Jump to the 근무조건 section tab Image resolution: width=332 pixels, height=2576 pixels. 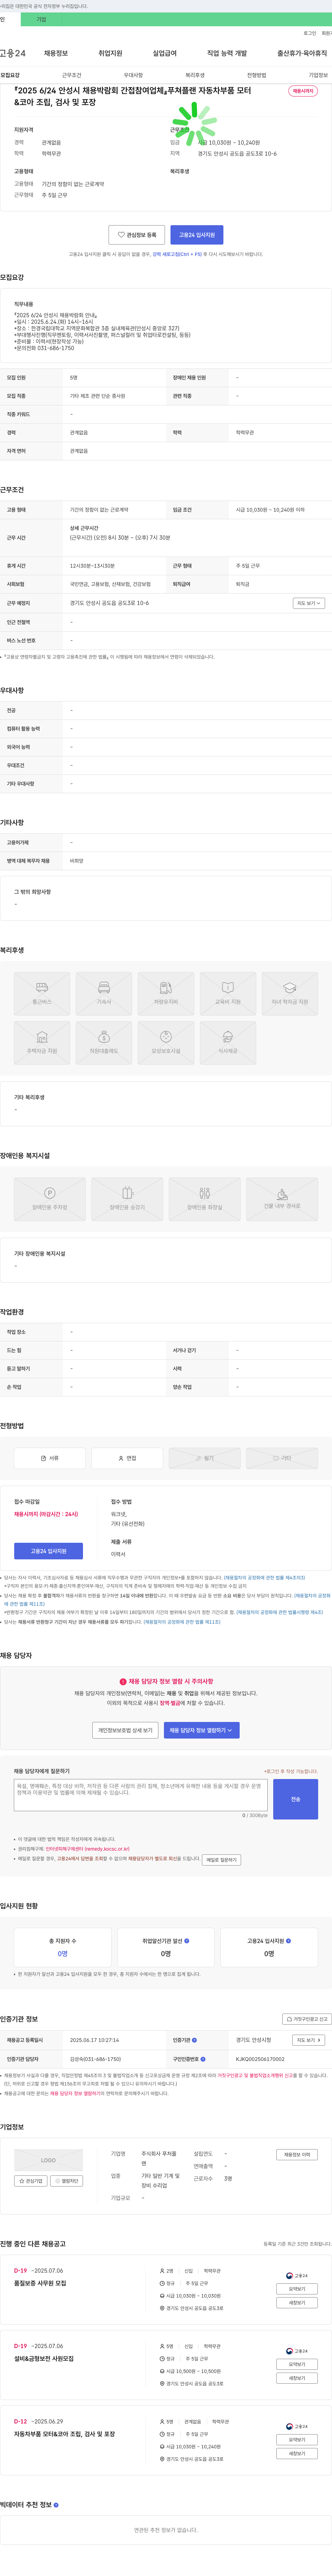pos(72,75)
